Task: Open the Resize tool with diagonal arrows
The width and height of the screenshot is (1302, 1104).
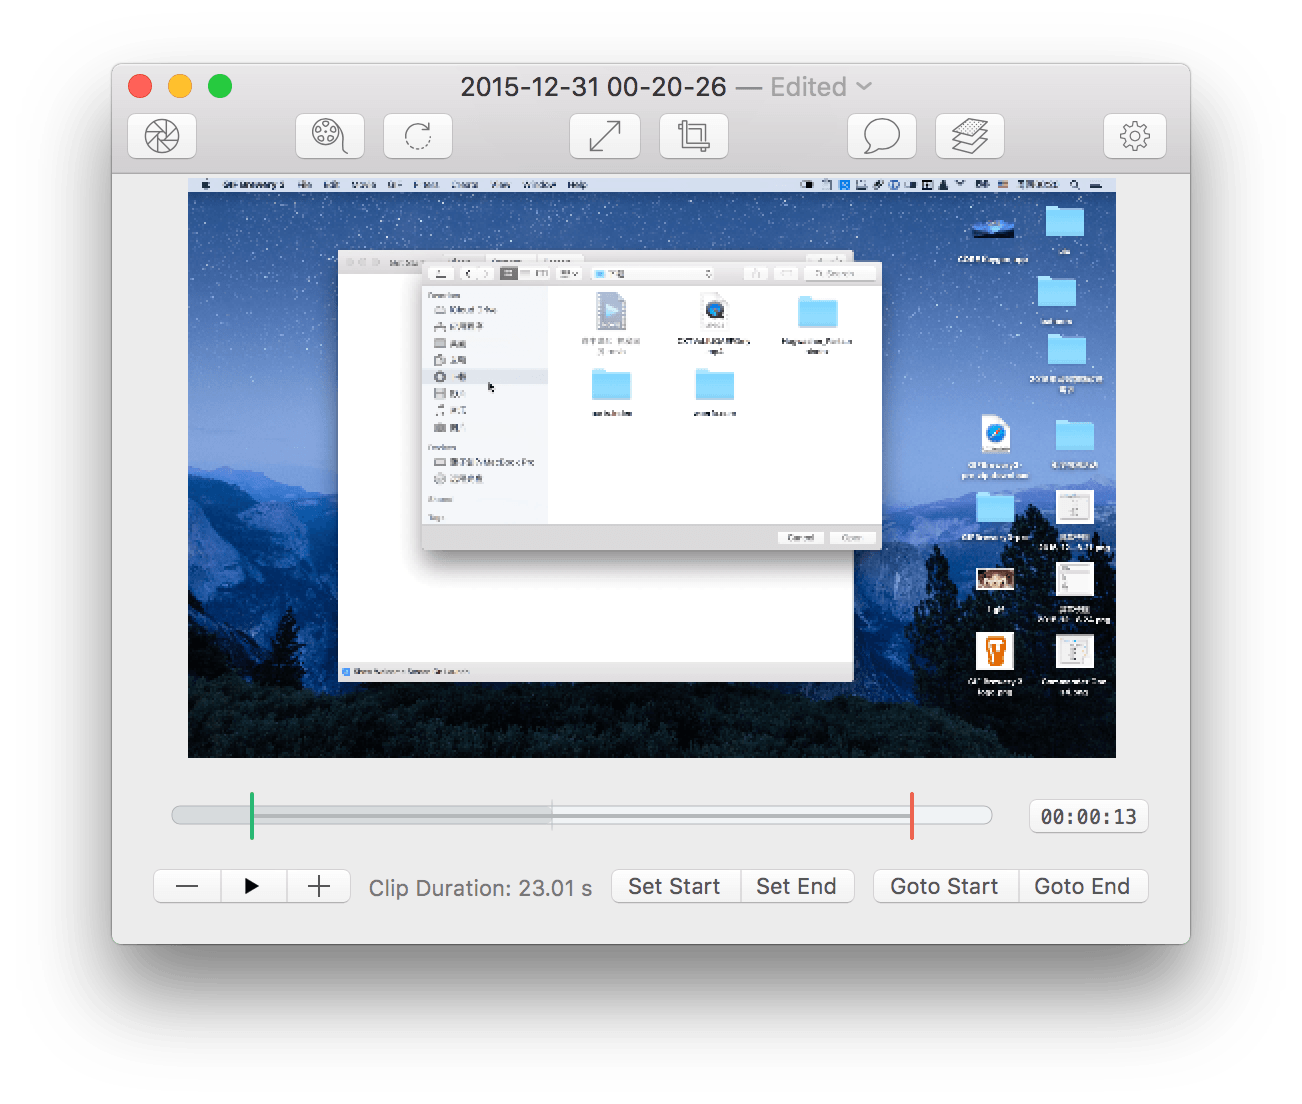Action: (605, 136)
